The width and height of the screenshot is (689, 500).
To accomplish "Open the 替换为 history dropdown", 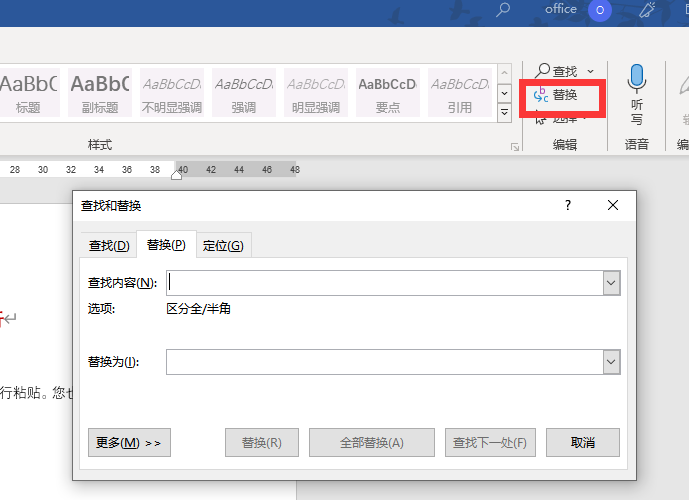I will (x=611, y=362).
